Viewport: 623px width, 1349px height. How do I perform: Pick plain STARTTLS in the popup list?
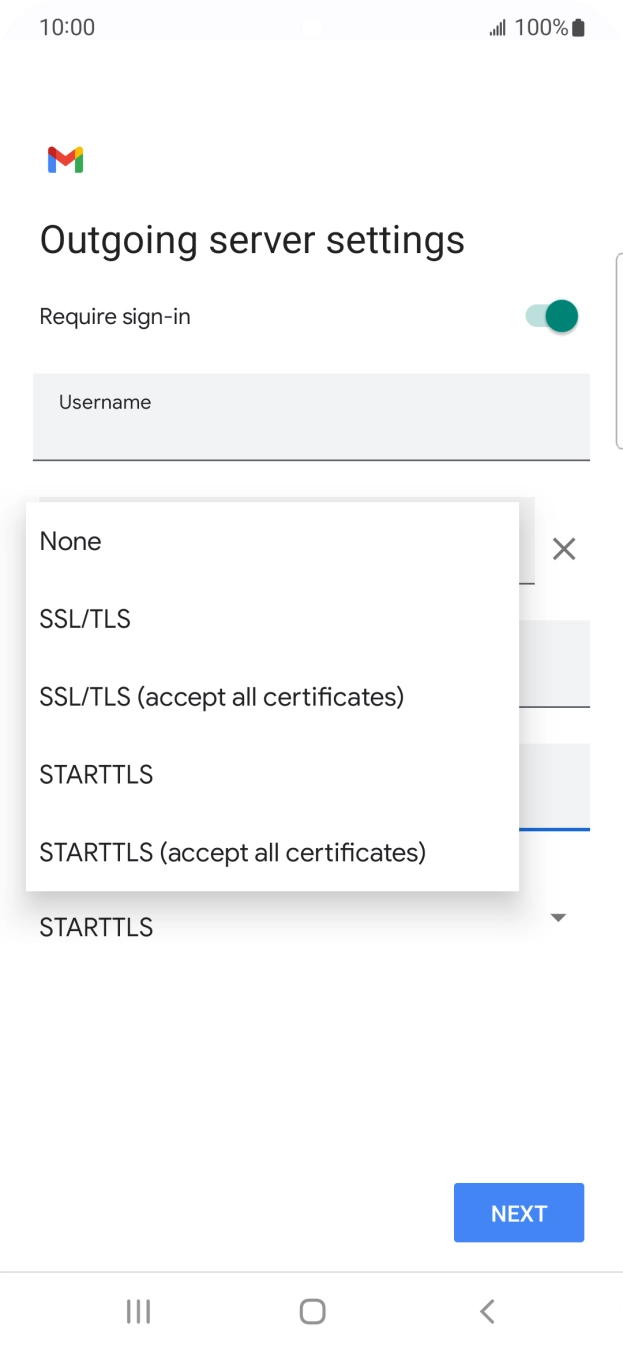point(97,775)
